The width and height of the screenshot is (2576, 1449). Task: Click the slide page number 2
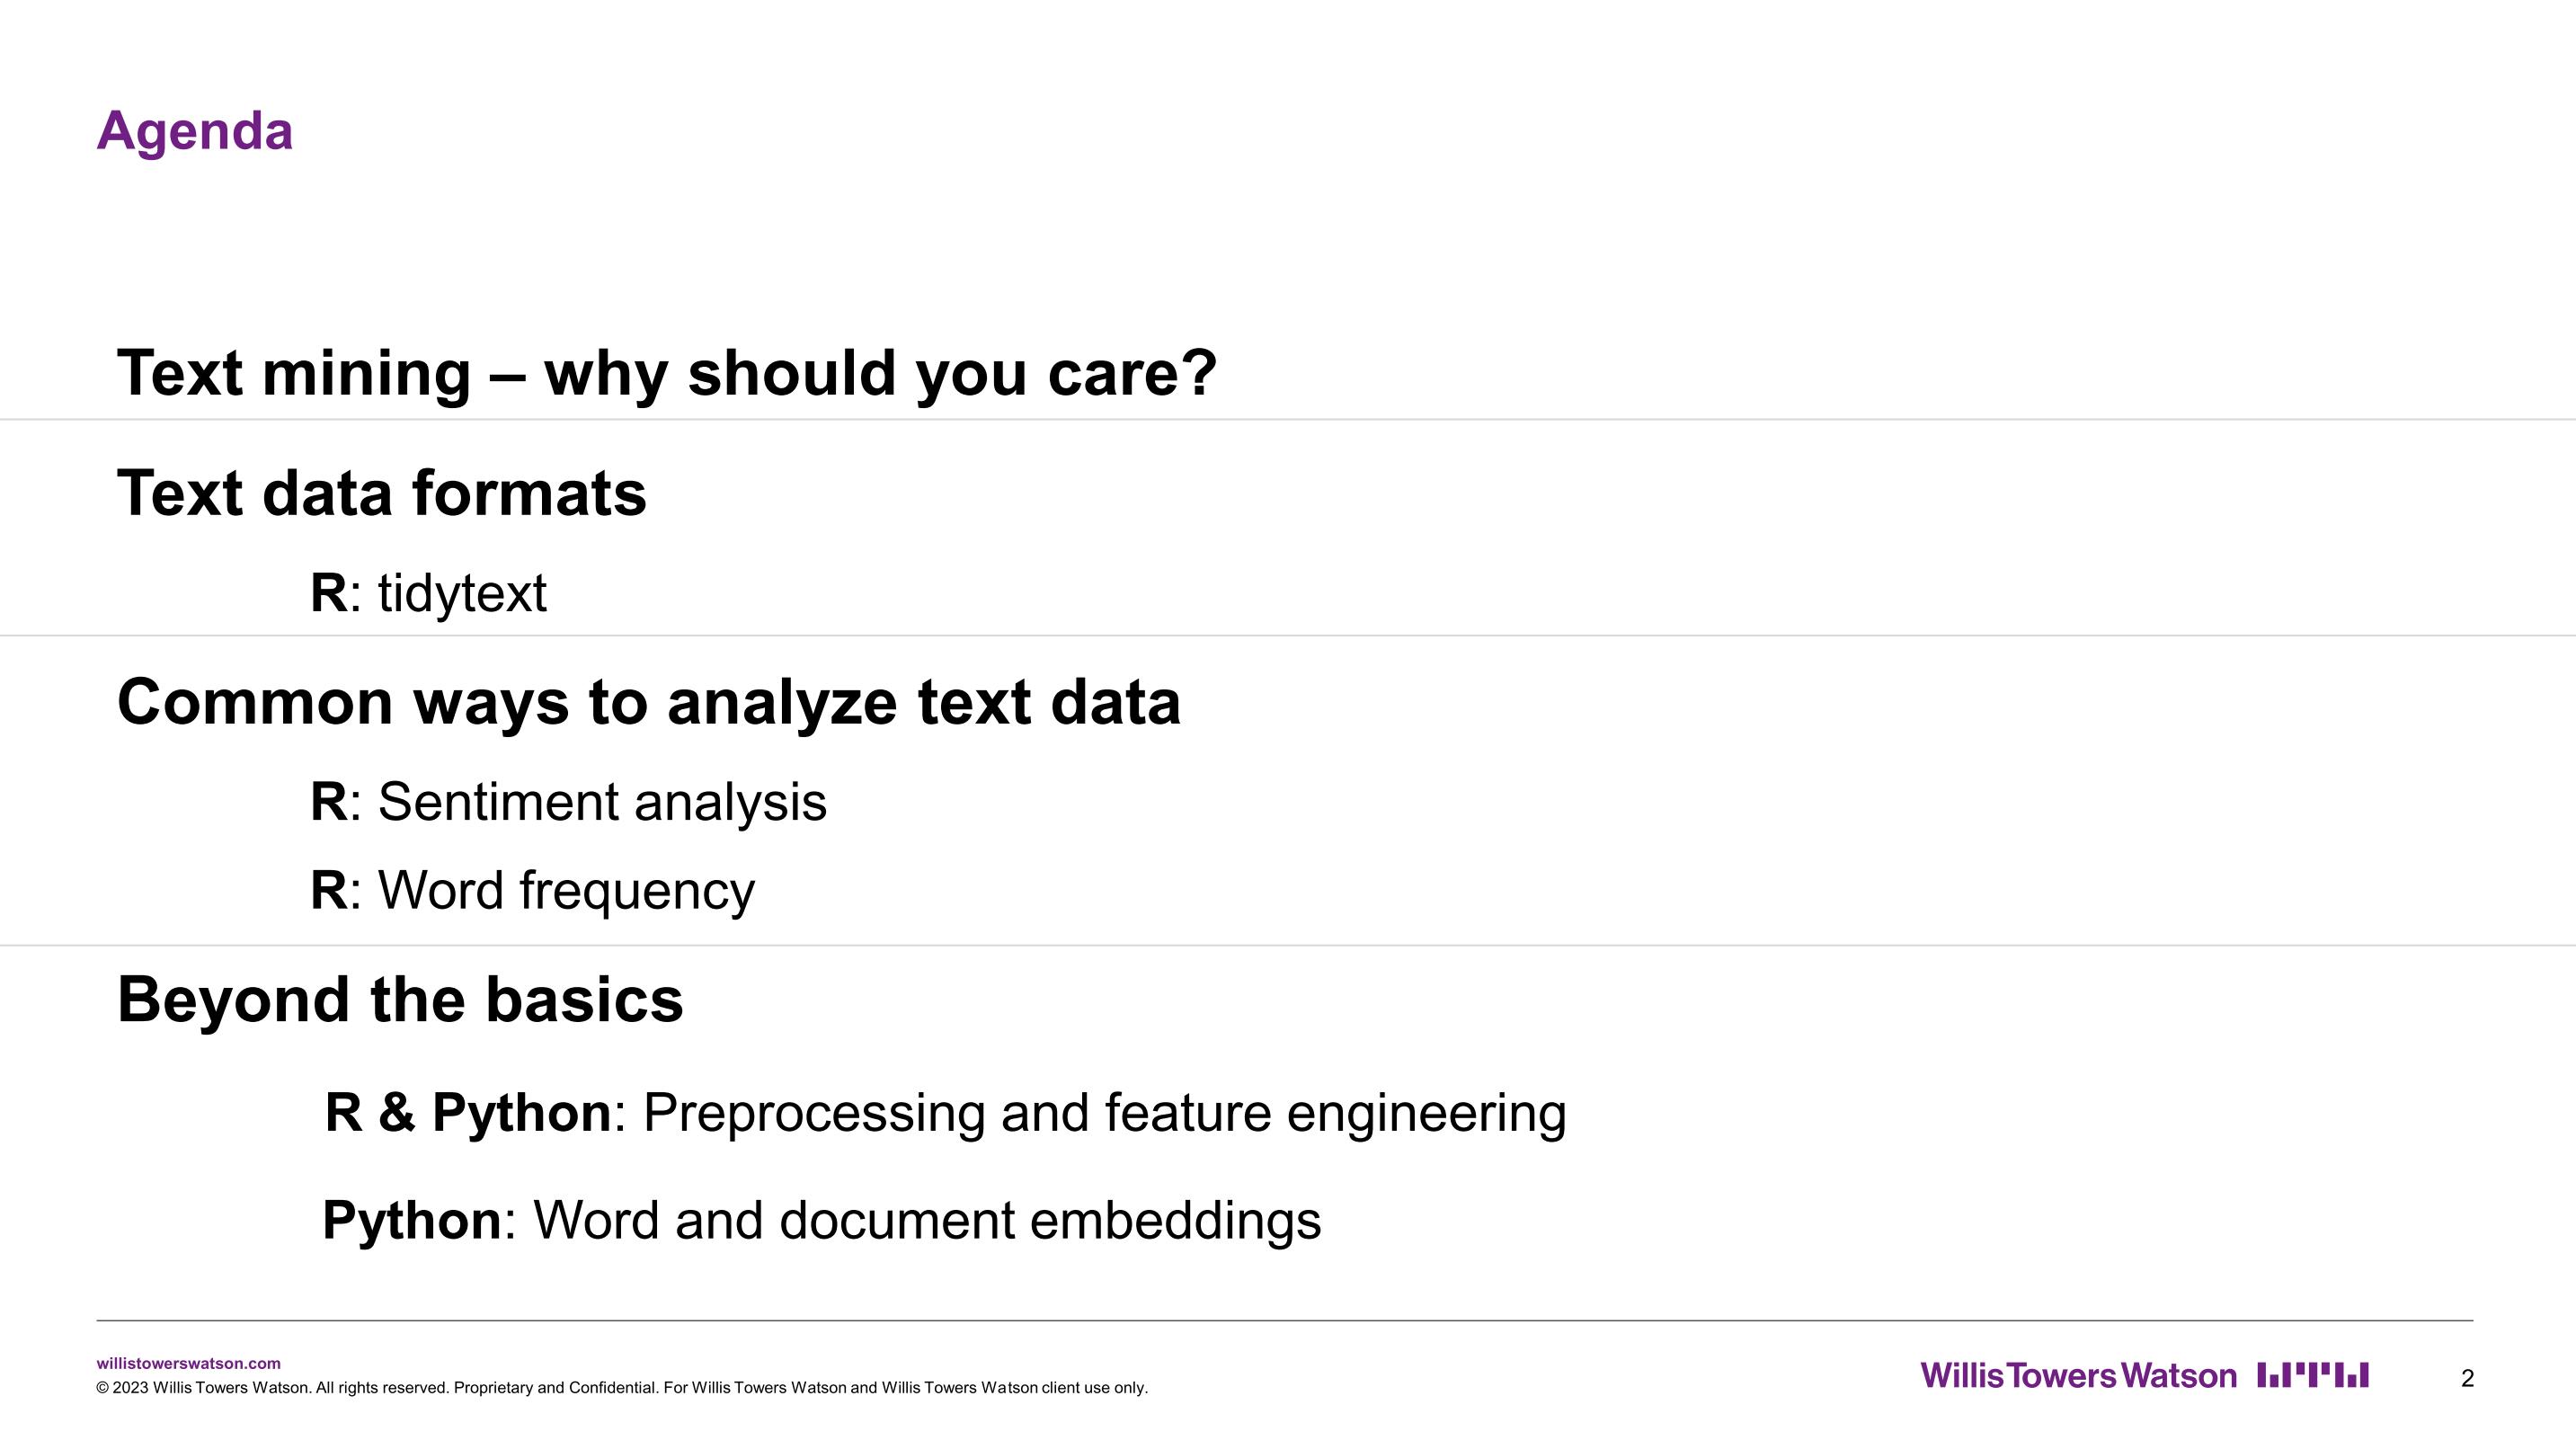[2467, 1378]
